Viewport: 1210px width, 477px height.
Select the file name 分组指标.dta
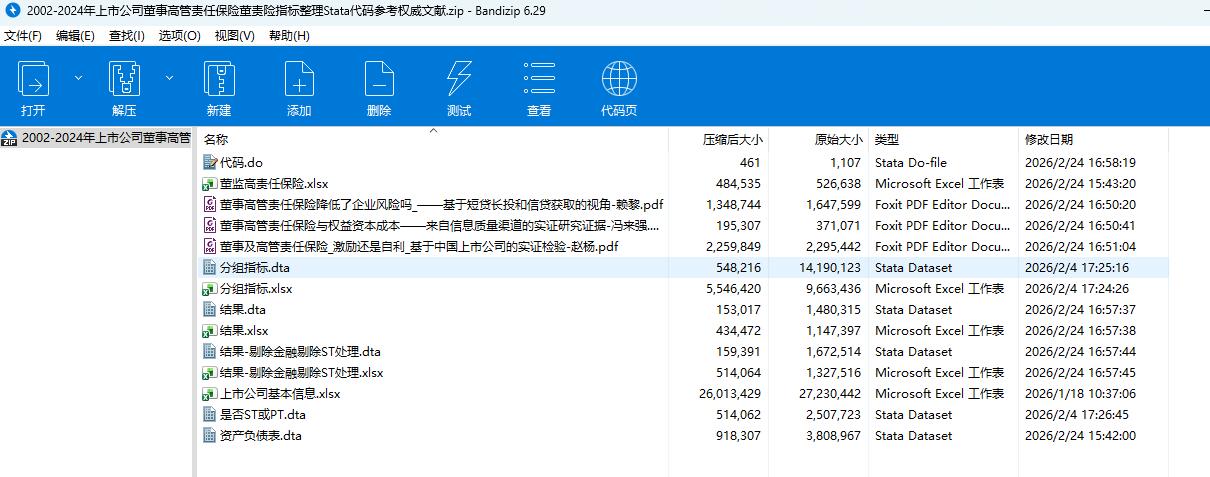pos(255,267)
